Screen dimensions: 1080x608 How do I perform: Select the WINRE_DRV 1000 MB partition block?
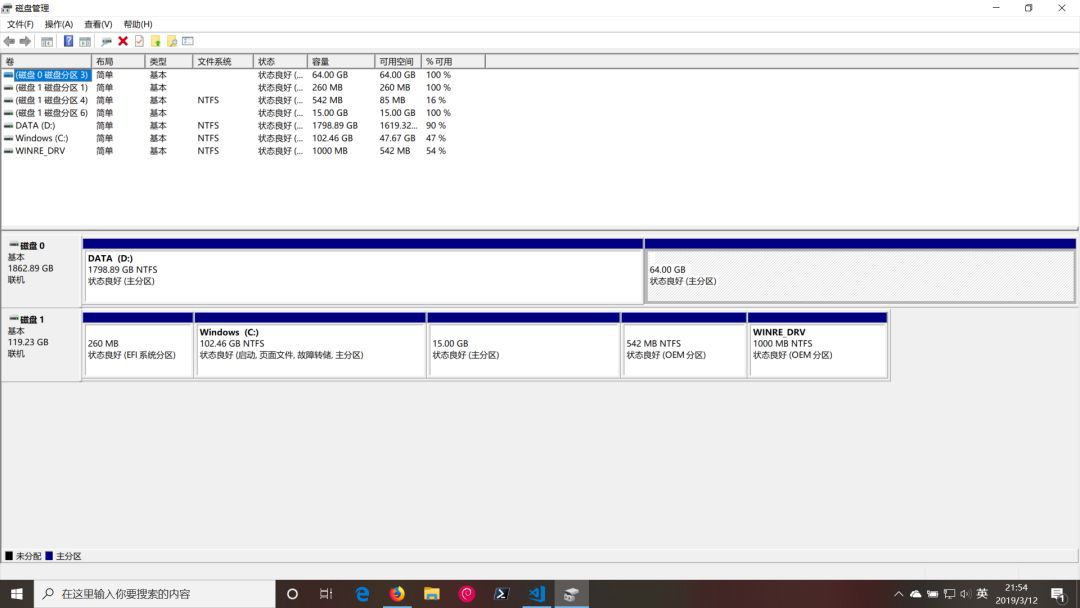[818, 345]
